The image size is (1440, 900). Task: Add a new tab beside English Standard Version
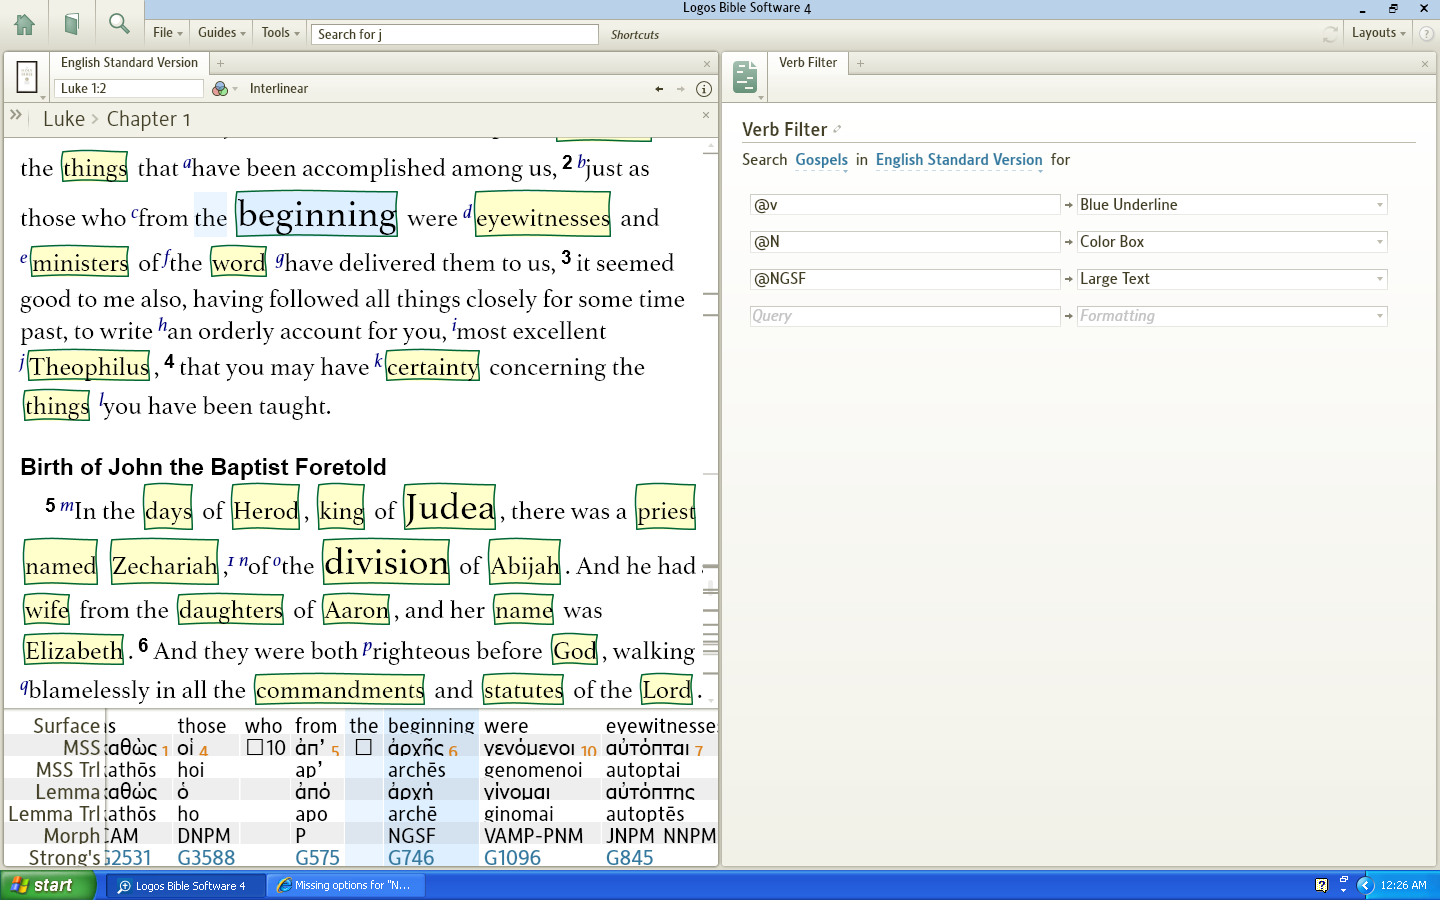point(221,63)
